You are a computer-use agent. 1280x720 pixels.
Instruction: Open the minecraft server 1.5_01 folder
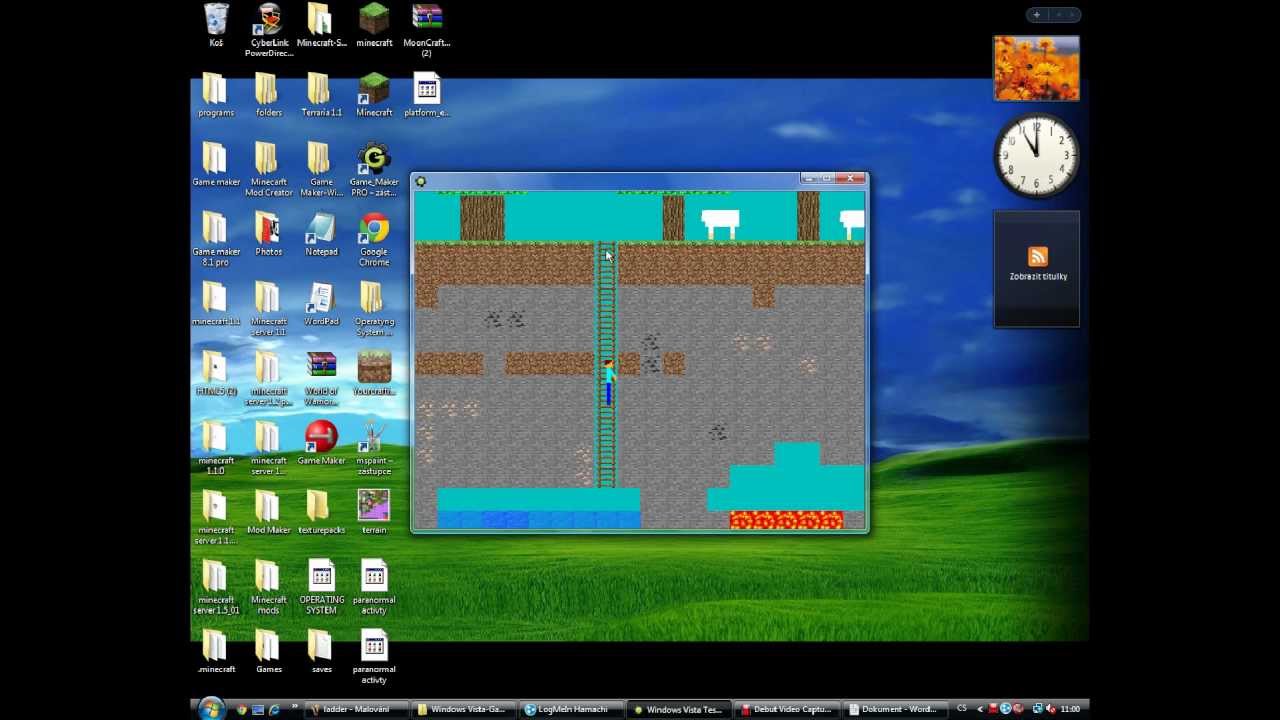[216, 587]
